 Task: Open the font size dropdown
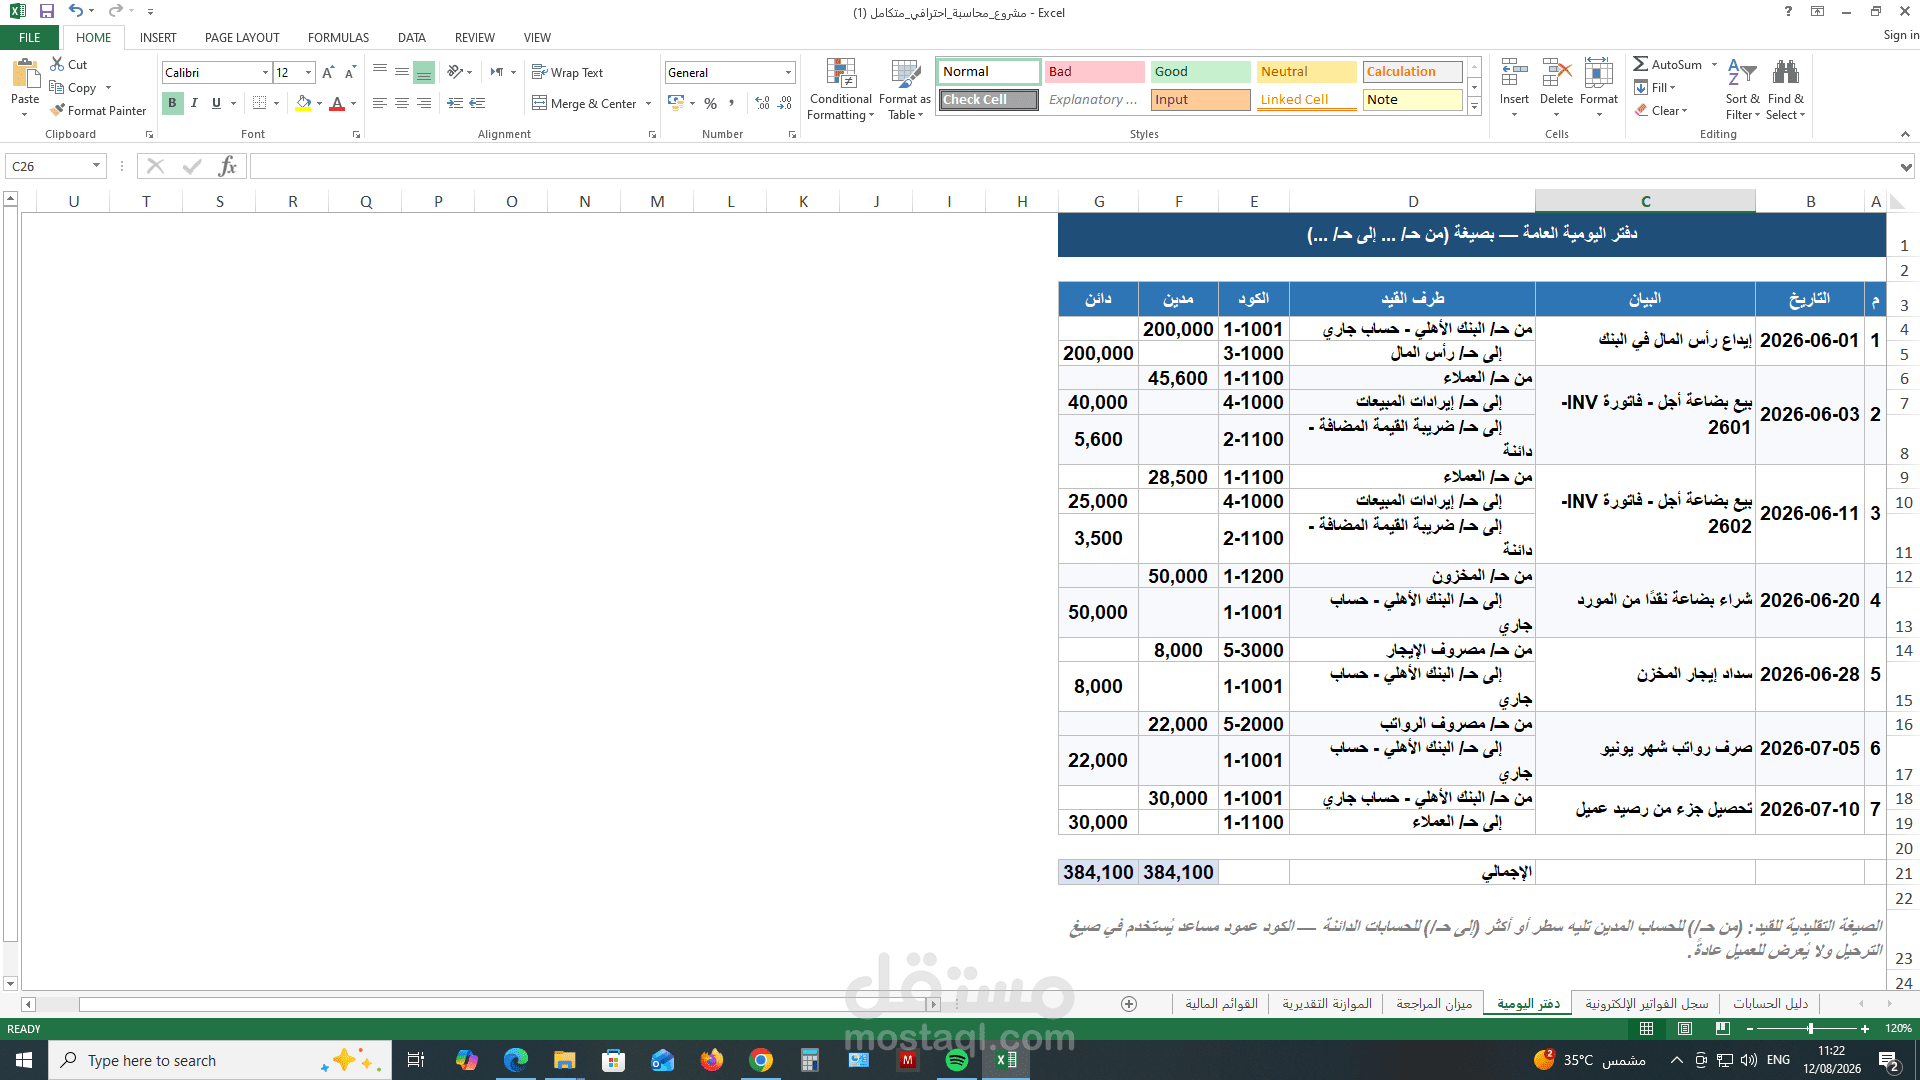[x=308, y=72]
